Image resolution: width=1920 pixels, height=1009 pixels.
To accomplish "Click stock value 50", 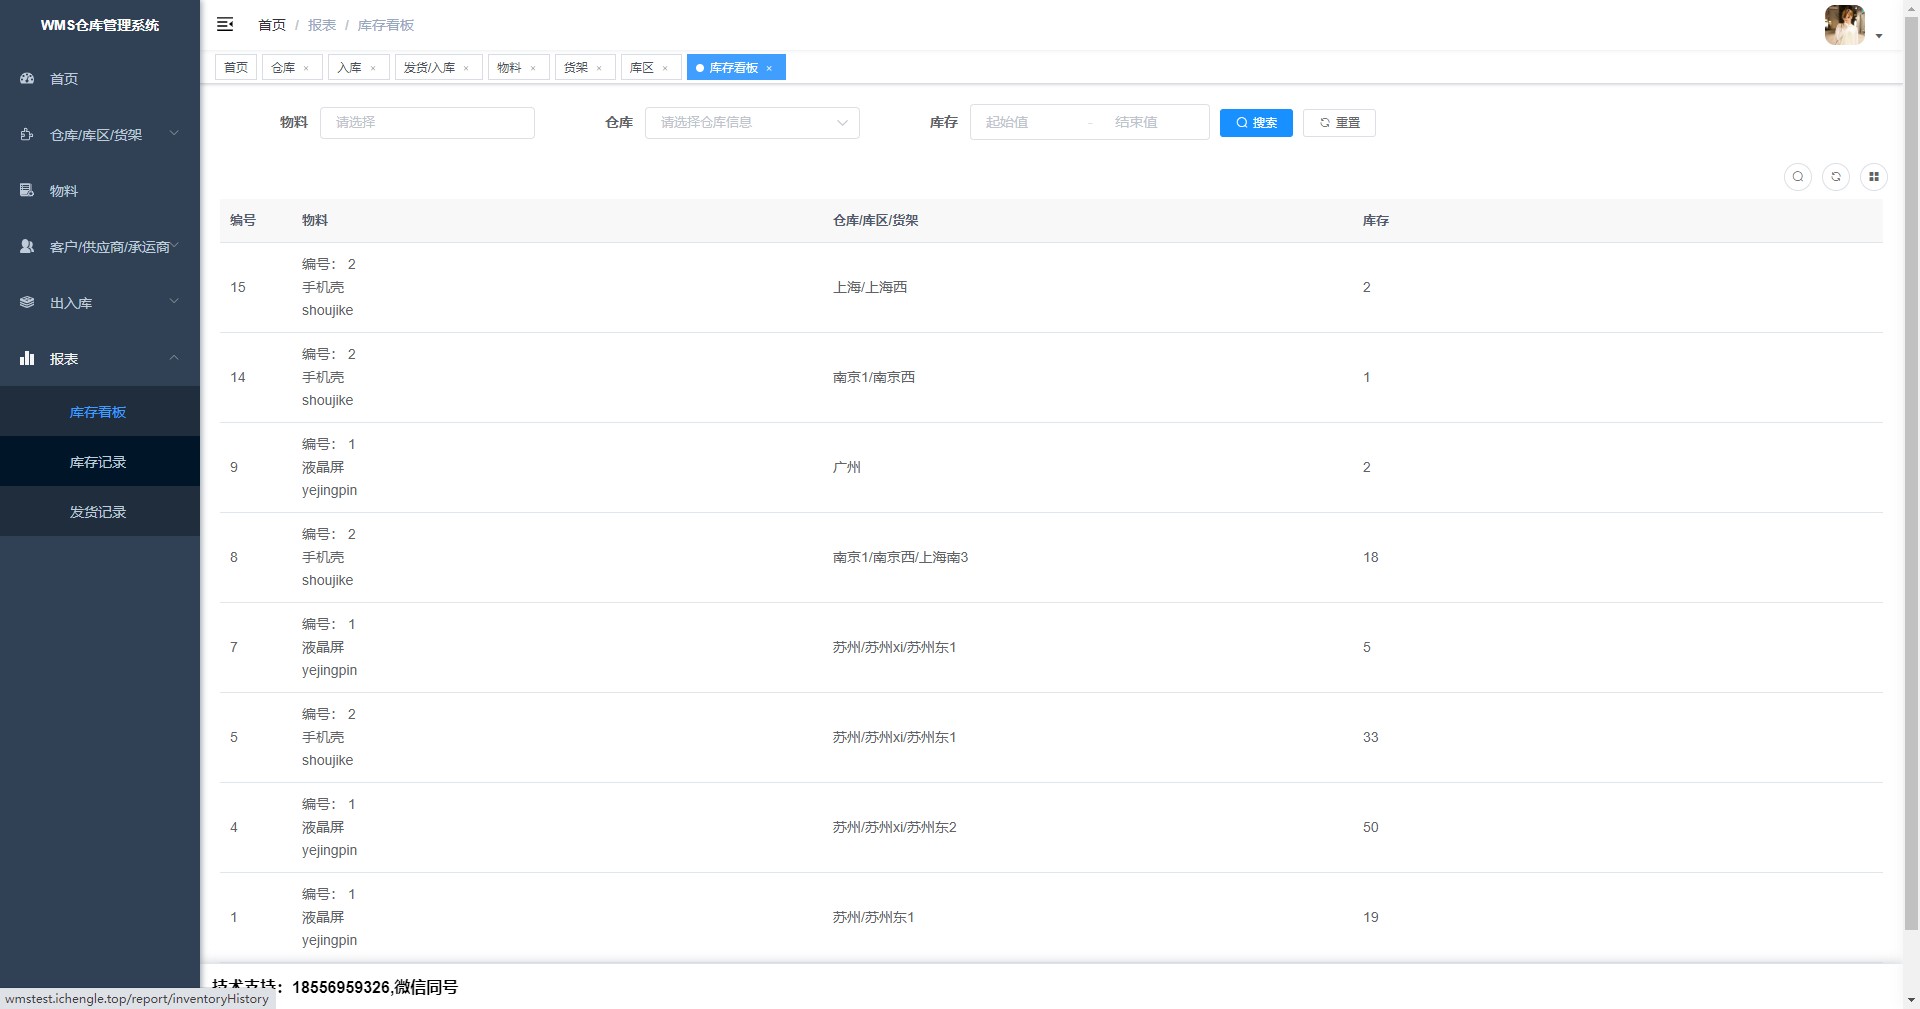I will tap(1370, 827).
